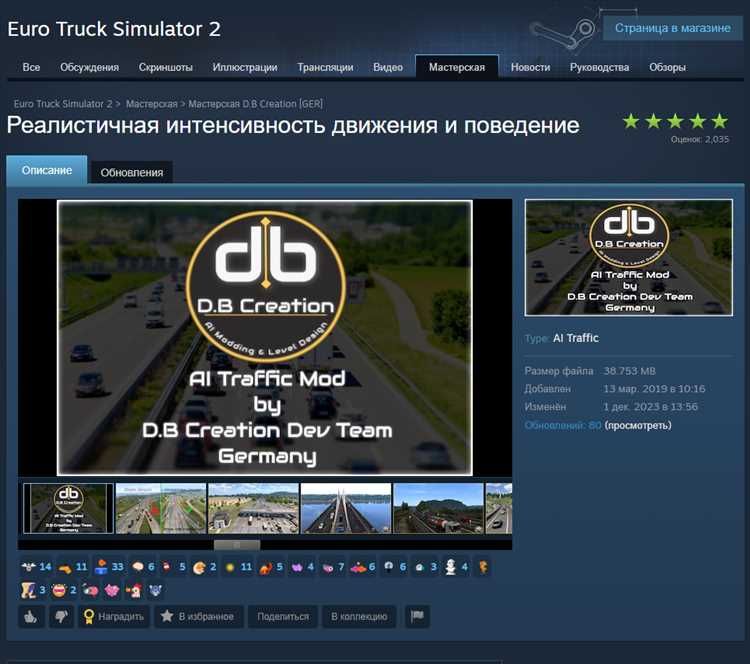The width and height of the screenshot is (750, 664).
Task: Click the file size value 38.753 MB
Action: pos(629,371)
